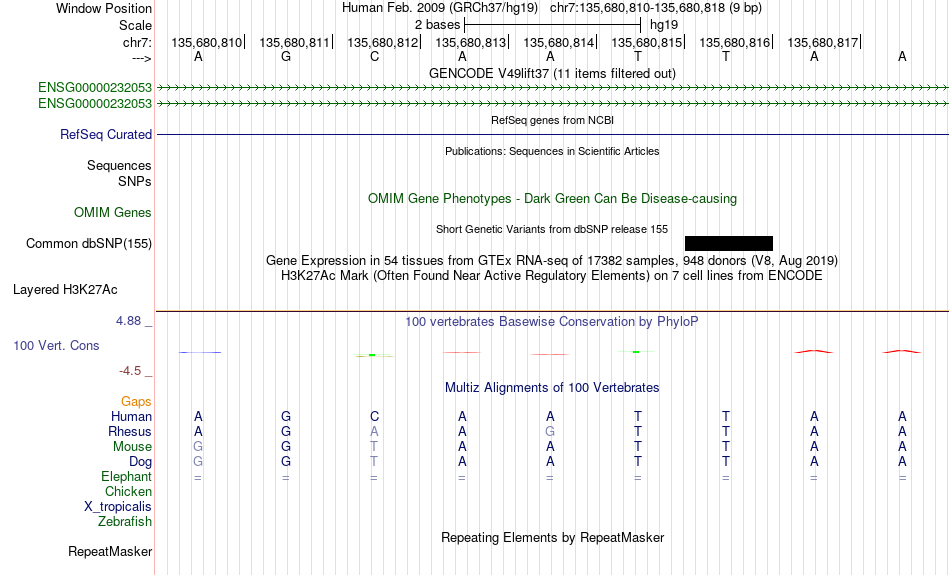The height and width of the screenshot is (575, 950).
Task: Select the Rhesus species label
Action: 130,431
